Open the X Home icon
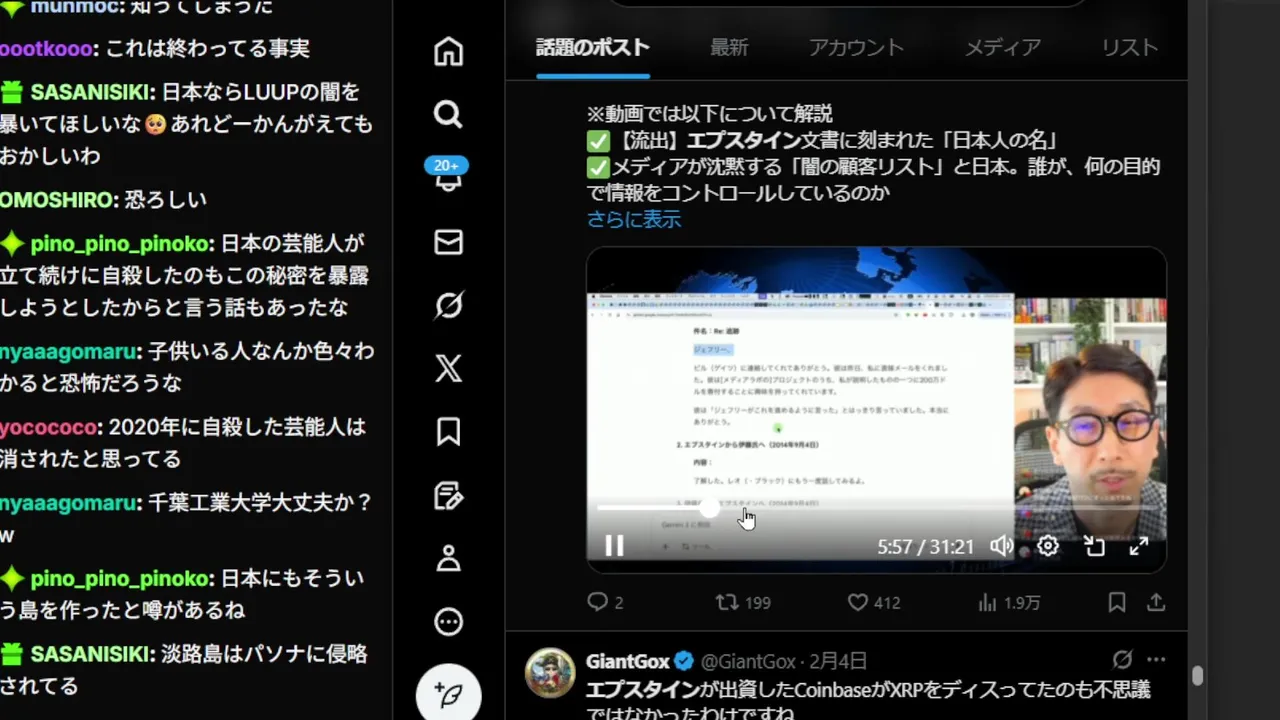The image size is (1280, 720). (448, 51)
